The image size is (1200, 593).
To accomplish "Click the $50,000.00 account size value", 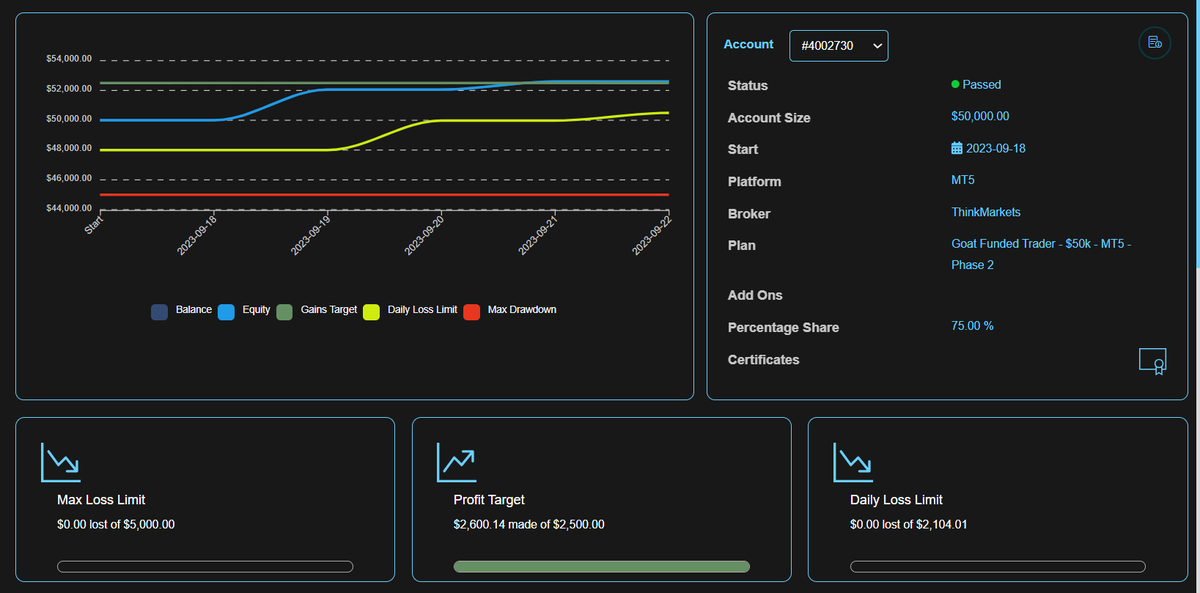I will tap(980, 117).
